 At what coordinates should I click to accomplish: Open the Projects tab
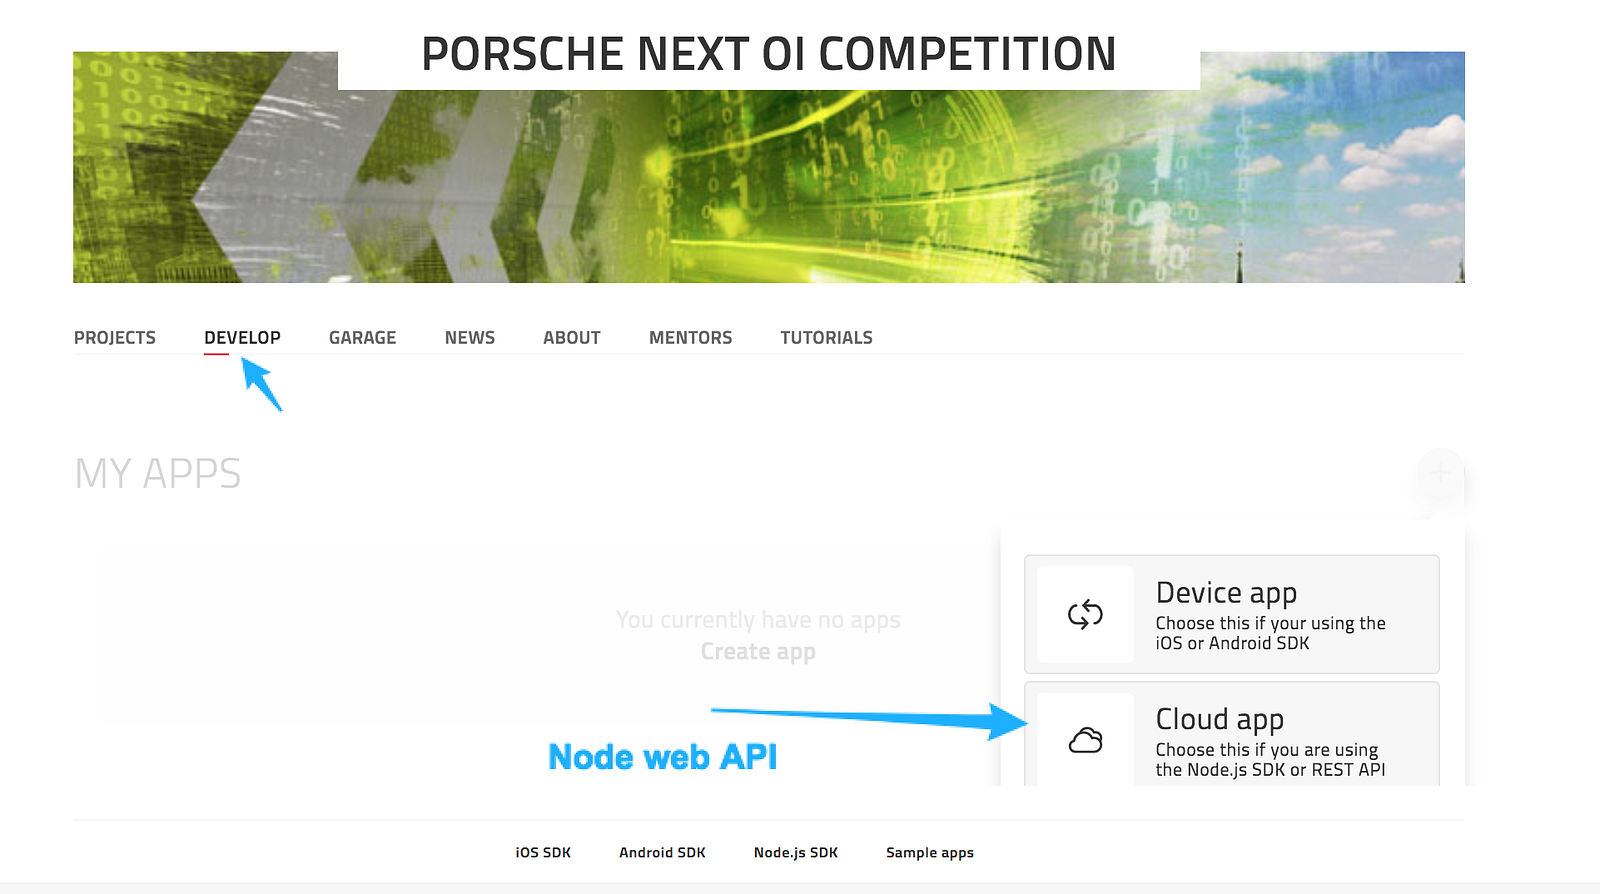pyautogui.click(x=115, y=338)
